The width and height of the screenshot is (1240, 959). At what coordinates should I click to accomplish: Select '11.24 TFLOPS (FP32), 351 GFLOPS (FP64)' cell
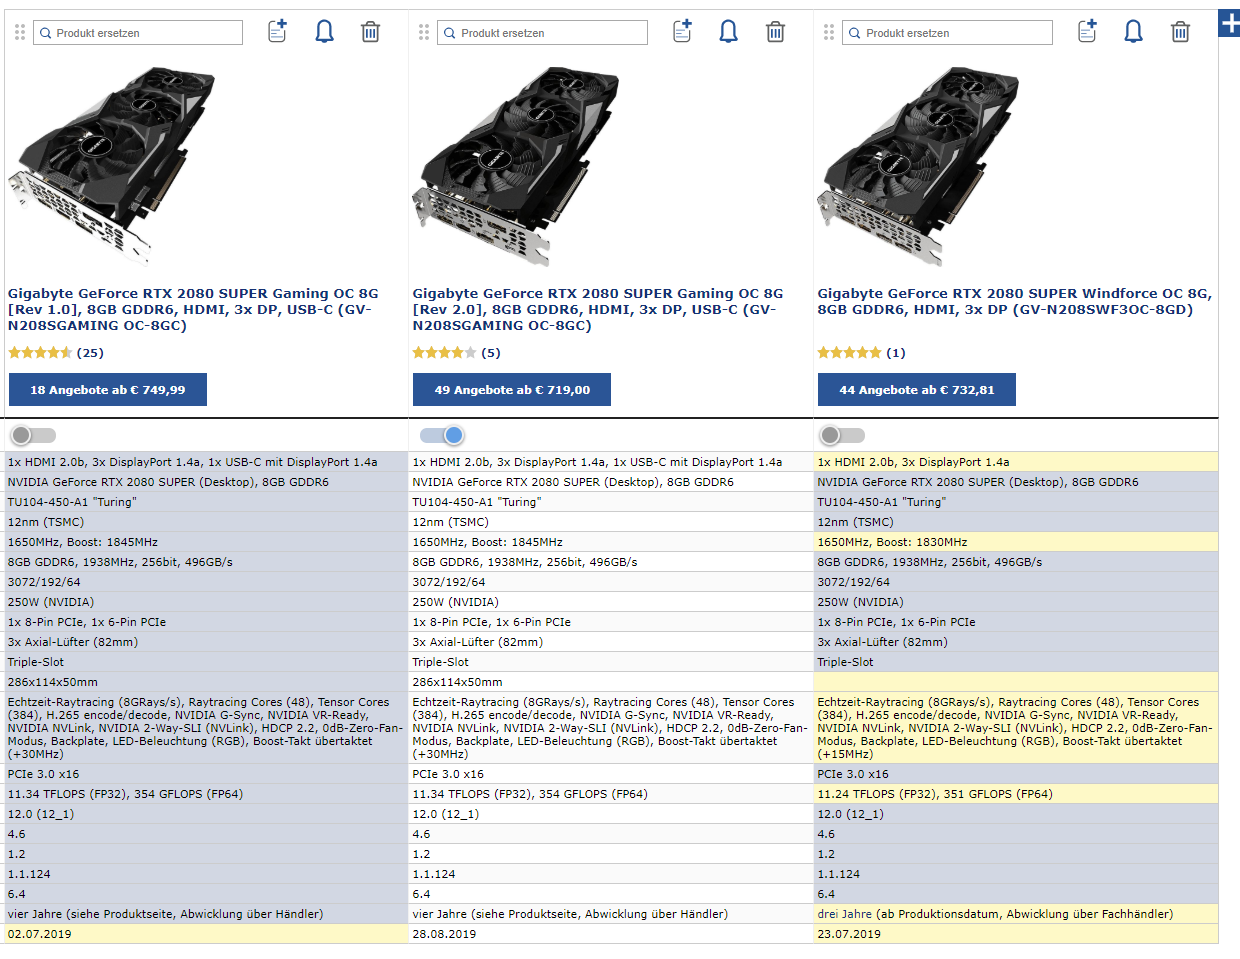(x=1016, y=794)
